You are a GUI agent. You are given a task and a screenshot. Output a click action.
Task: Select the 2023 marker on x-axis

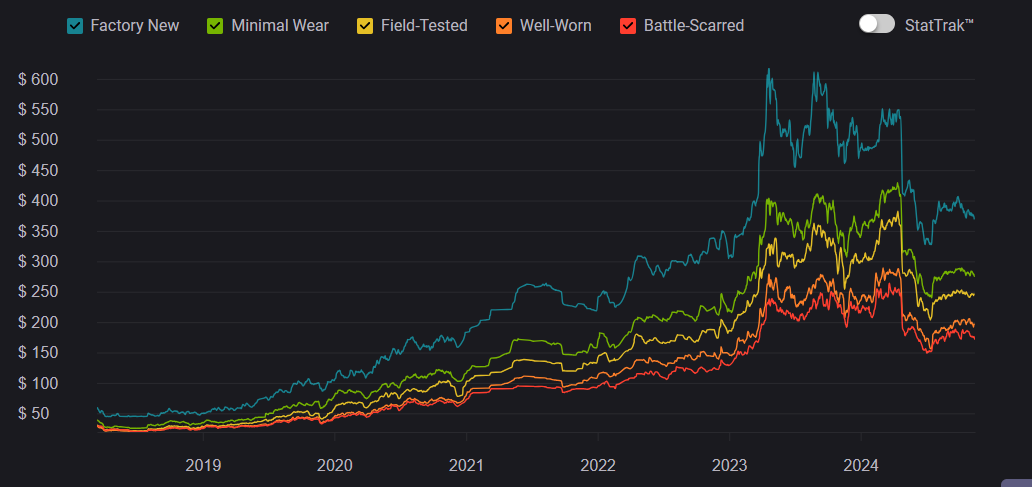[729, 464]
